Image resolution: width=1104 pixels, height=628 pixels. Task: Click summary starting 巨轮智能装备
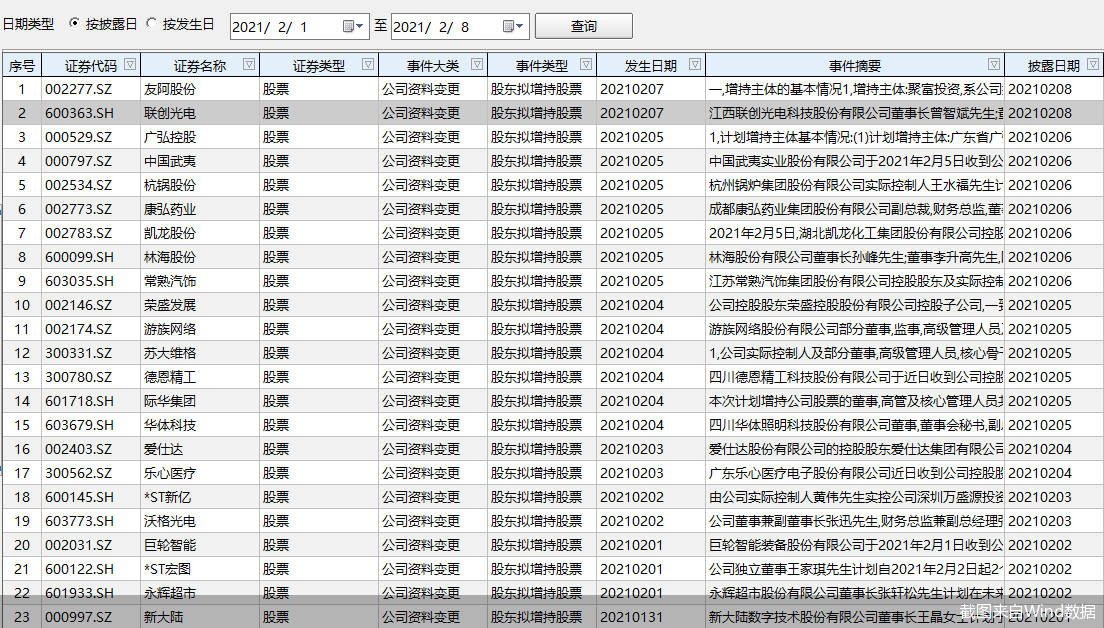[x=855, y=545]
